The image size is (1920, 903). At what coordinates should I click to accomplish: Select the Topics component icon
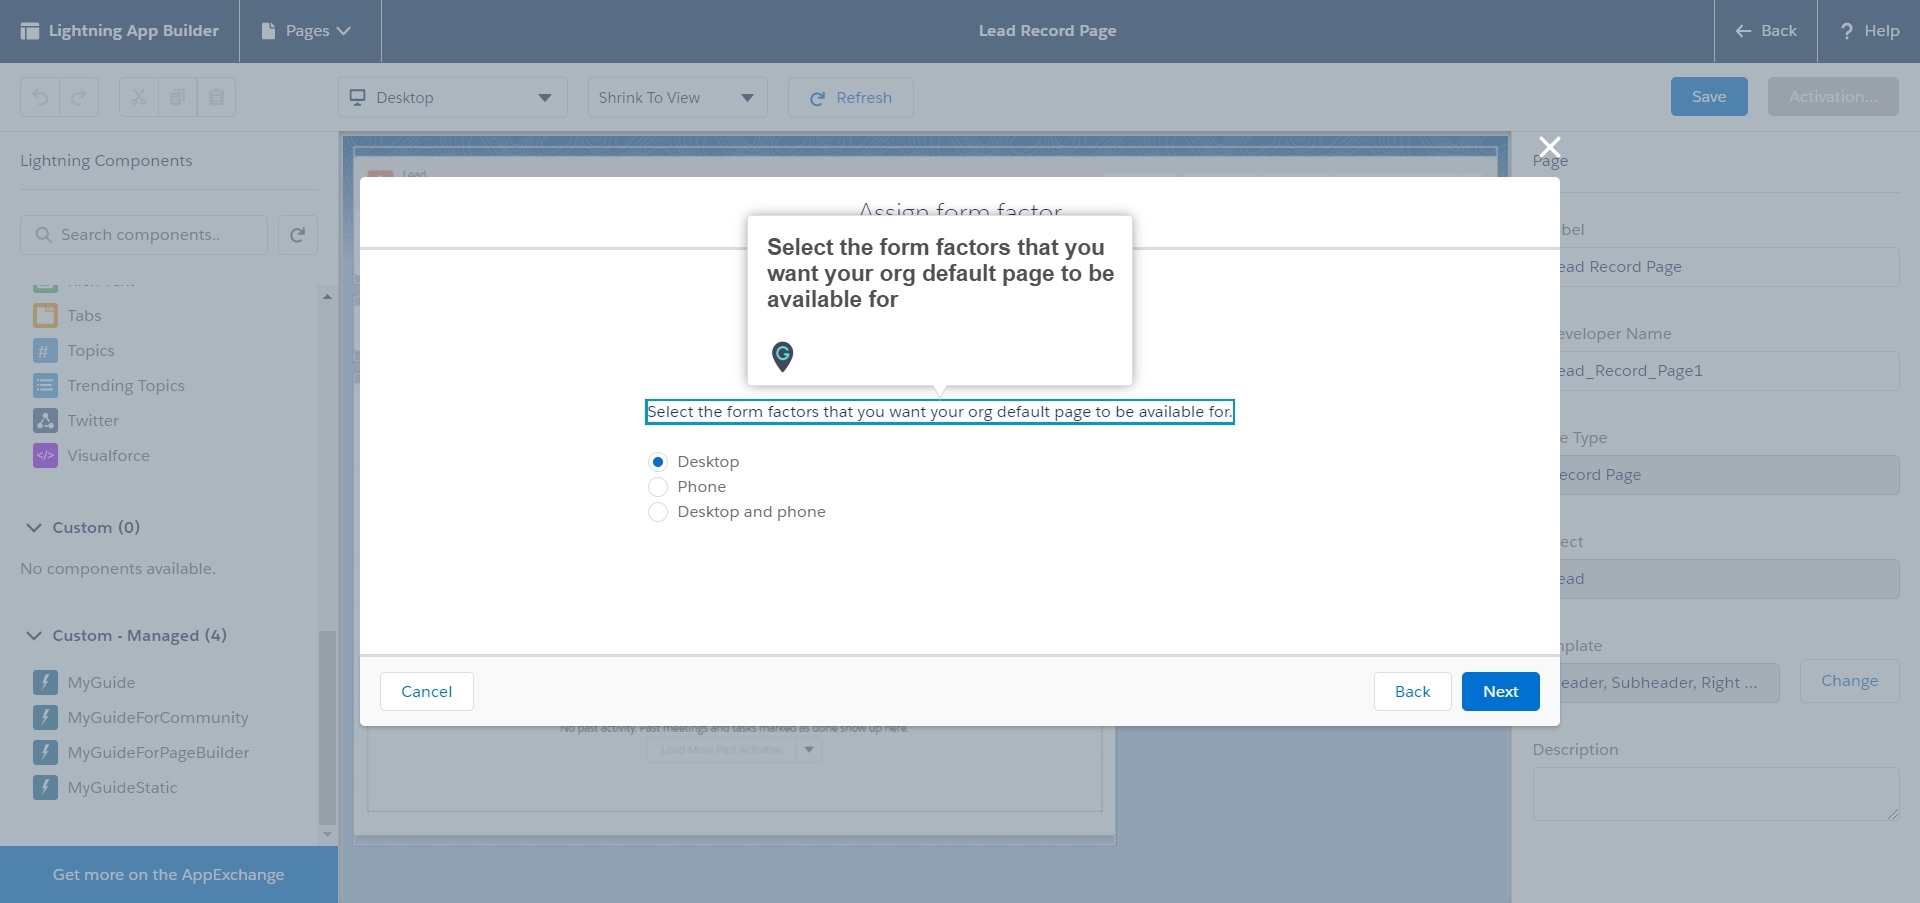(x=45, y=351)
